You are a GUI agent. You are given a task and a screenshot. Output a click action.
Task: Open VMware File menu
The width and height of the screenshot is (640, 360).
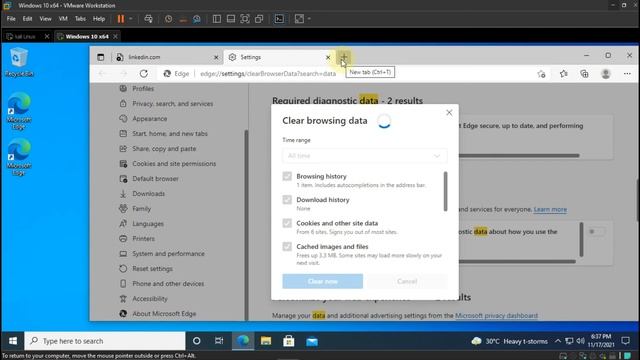coord(11,19)
